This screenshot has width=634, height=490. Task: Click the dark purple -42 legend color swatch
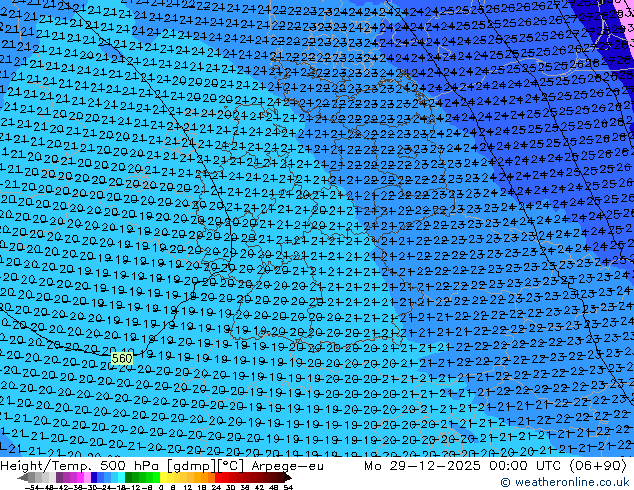point(59,477)
